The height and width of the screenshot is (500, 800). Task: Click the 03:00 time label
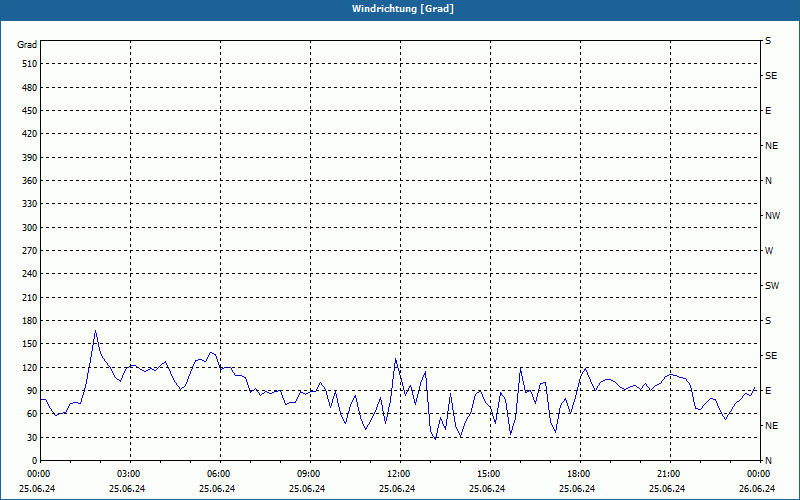pos(131,474)
